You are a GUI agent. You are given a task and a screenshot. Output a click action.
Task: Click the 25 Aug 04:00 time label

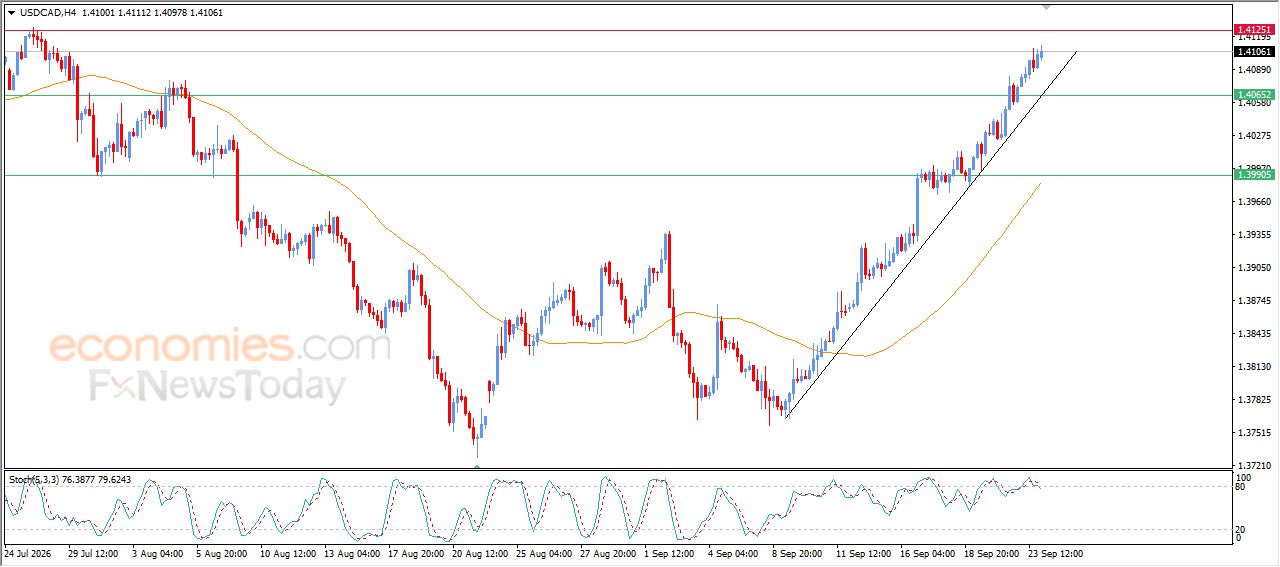[543, 553]
